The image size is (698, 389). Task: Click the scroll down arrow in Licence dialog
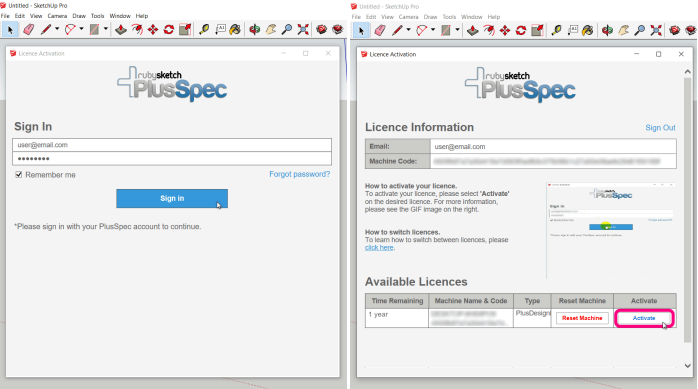[x=688, y=365]
